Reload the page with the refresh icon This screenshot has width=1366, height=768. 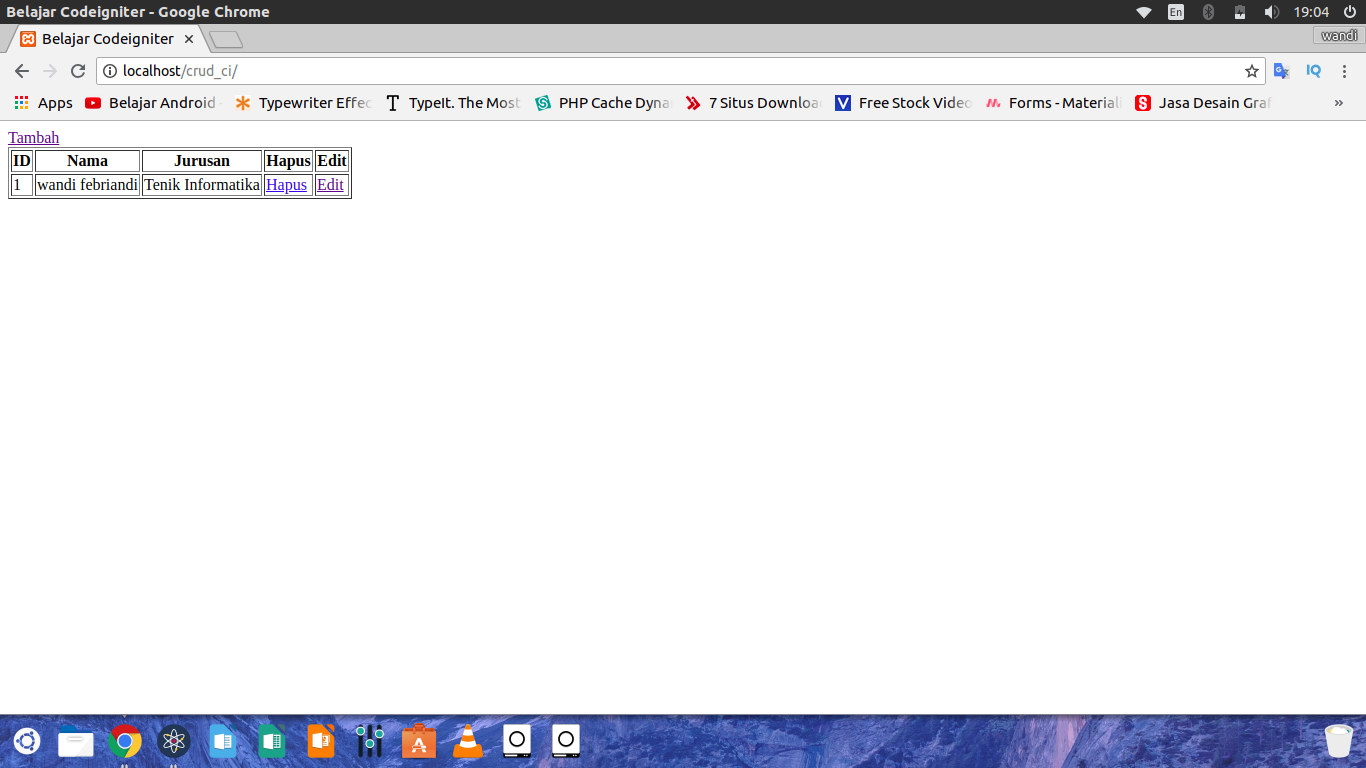tap(78, 71)
